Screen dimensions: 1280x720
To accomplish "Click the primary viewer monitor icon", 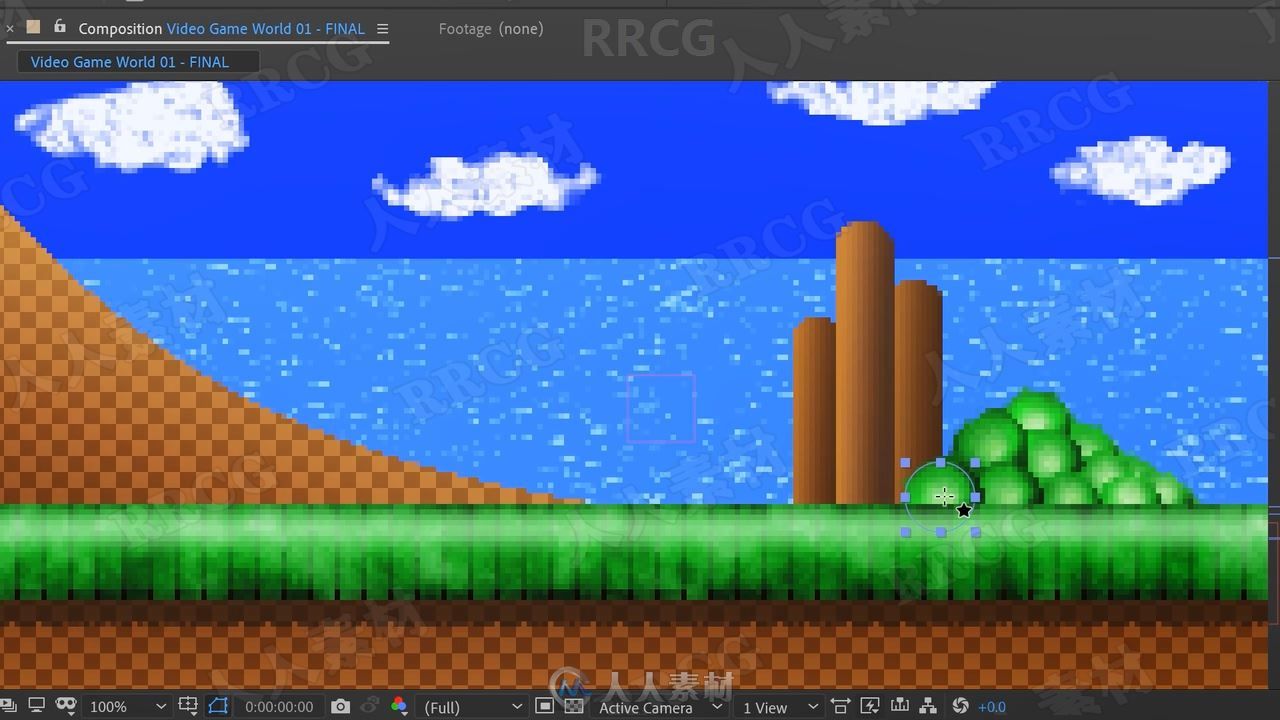I will pyautogui.click(x=37, y=706).
